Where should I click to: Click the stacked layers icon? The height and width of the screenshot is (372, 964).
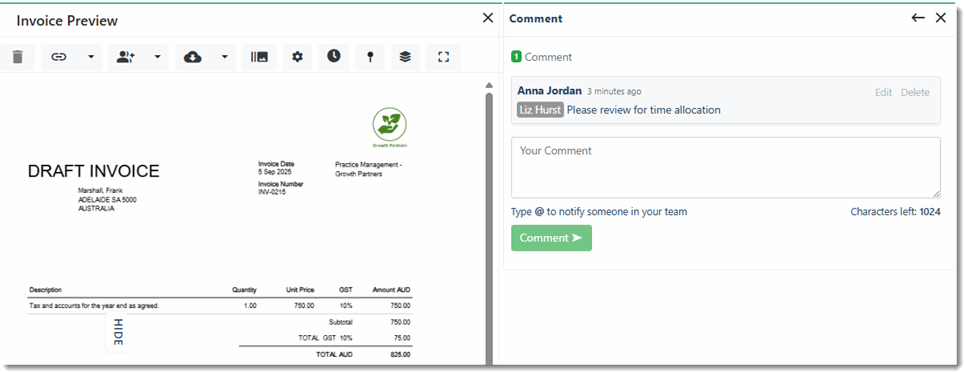point(405,57)
